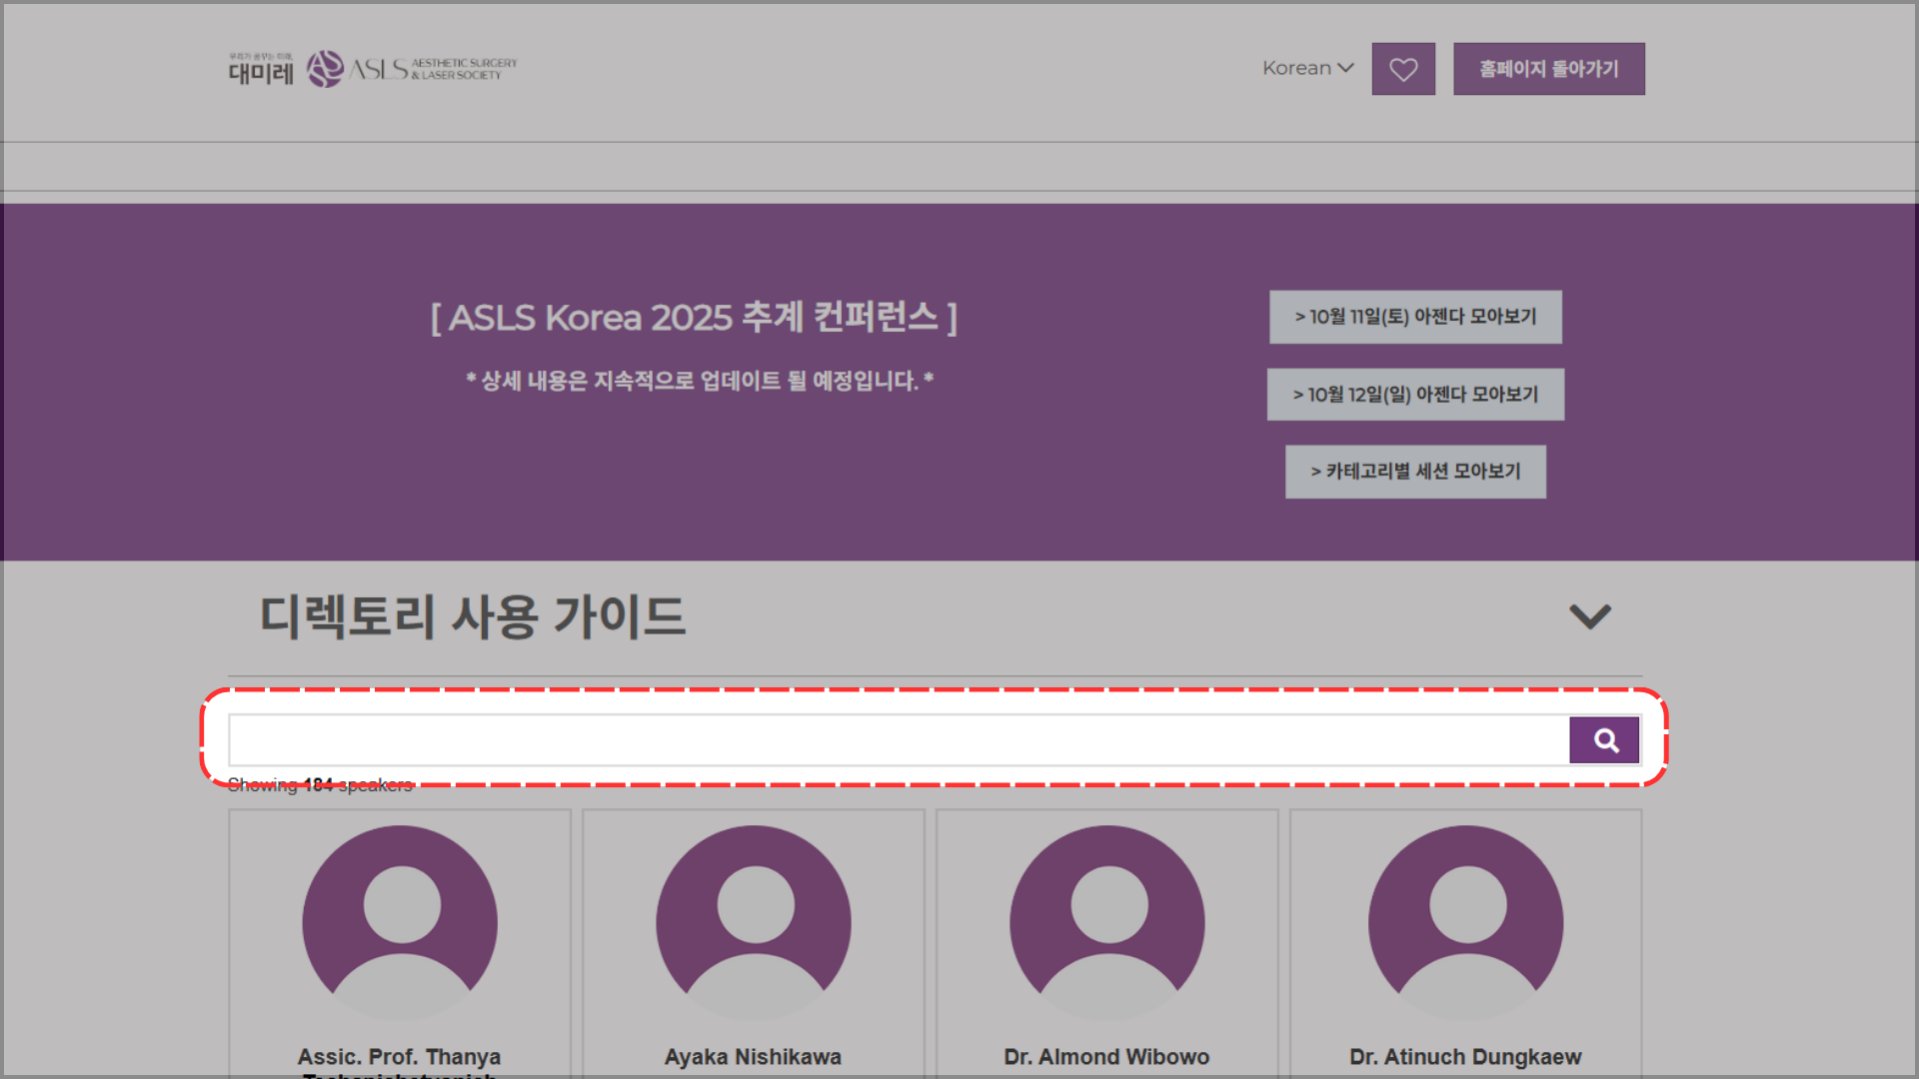Open Ayaka Nishikawa avatar
Image resolution: width=1919 pixels, height=1079 pixels.
(x=754, y=922)
